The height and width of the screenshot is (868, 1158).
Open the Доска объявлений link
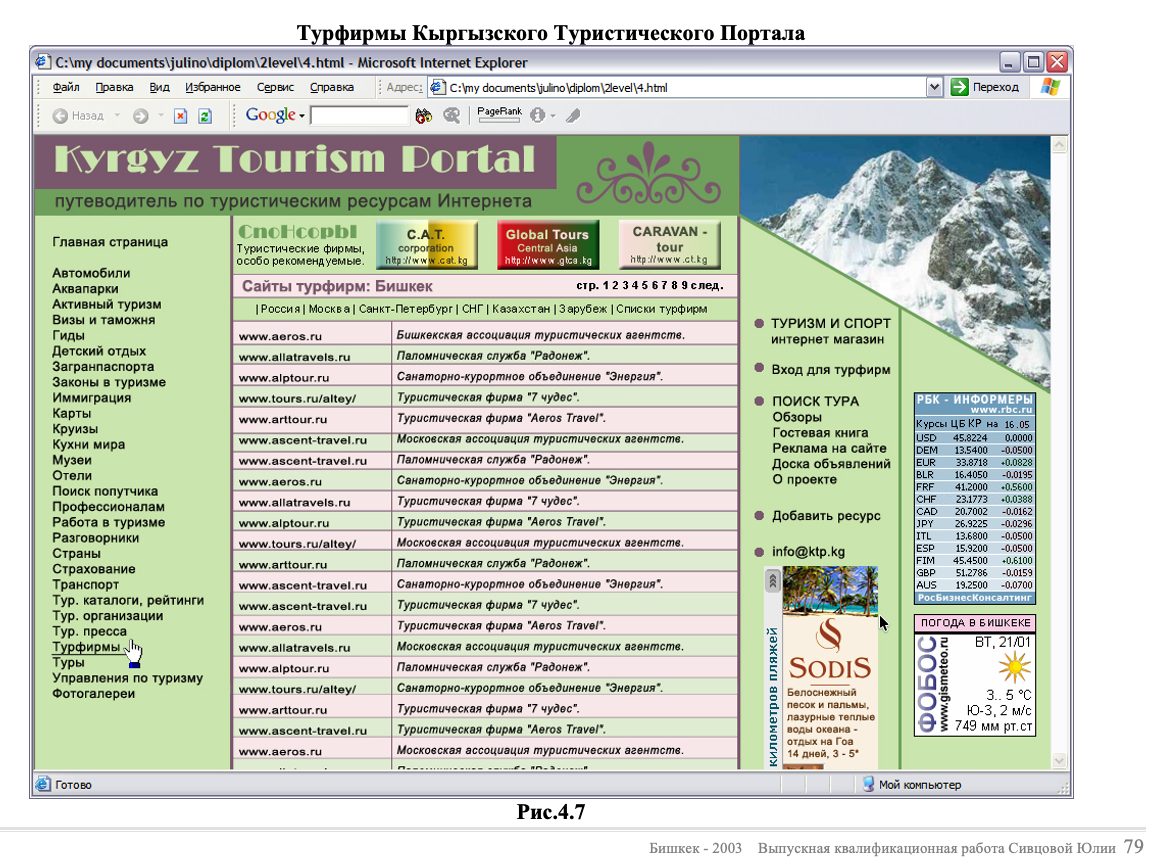pos(831,464)
